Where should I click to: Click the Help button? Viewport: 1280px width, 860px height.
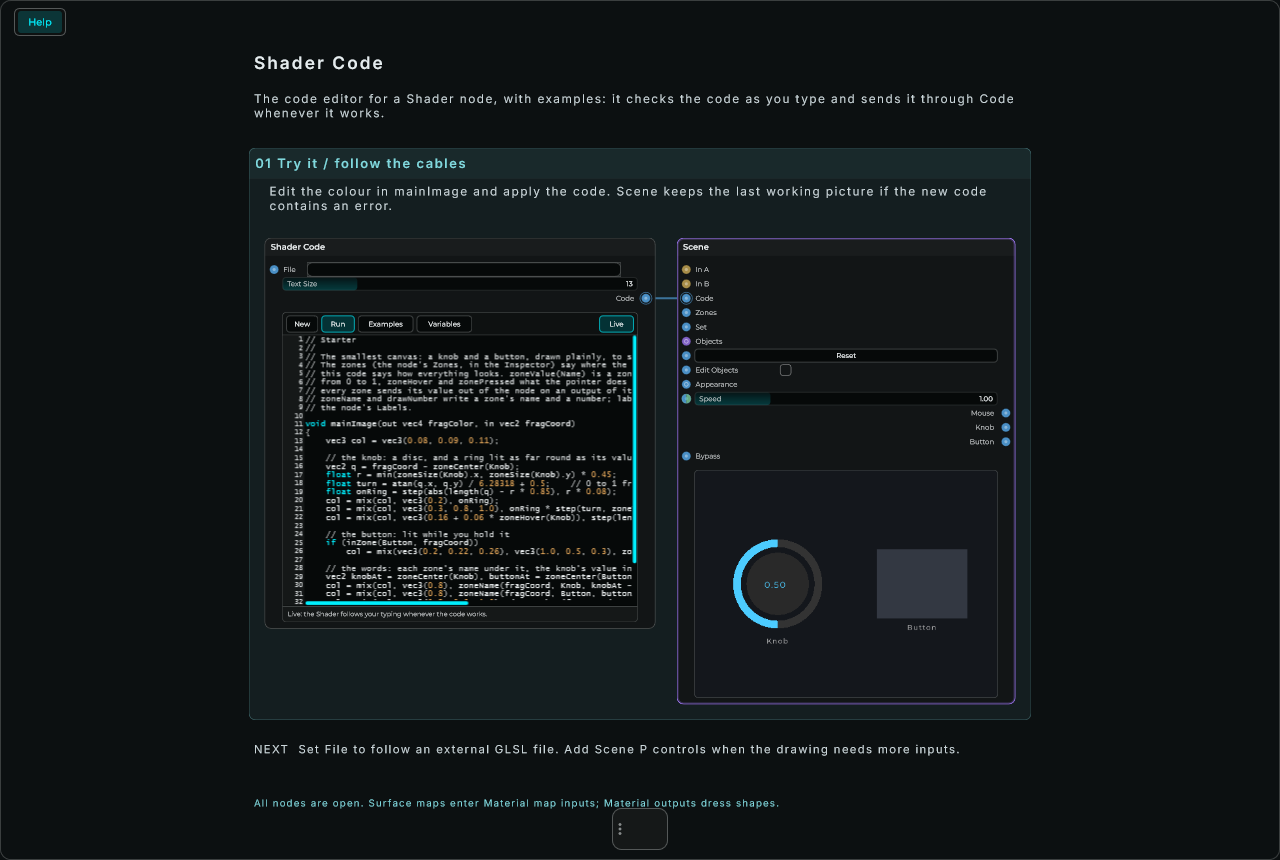(x=40, y=22)
